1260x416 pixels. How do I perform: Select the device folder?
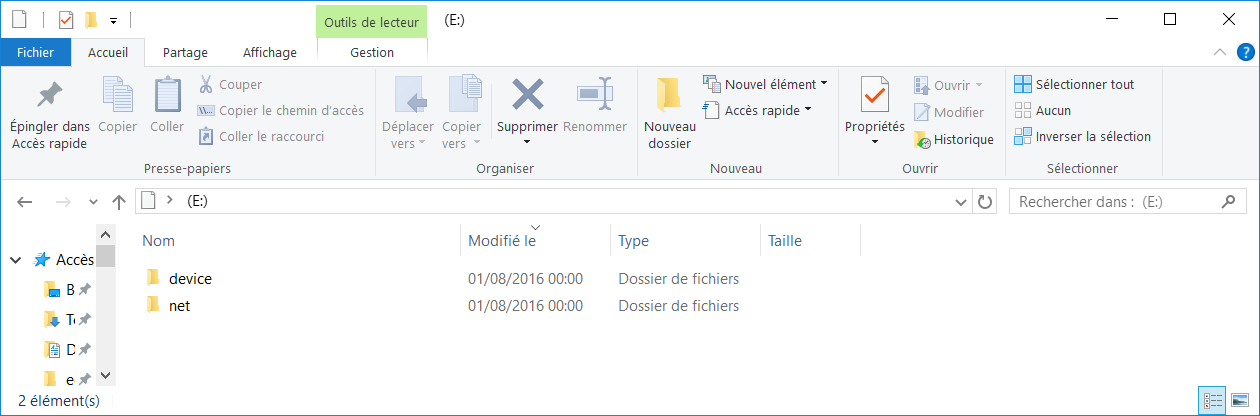click(x=190, y=279)
